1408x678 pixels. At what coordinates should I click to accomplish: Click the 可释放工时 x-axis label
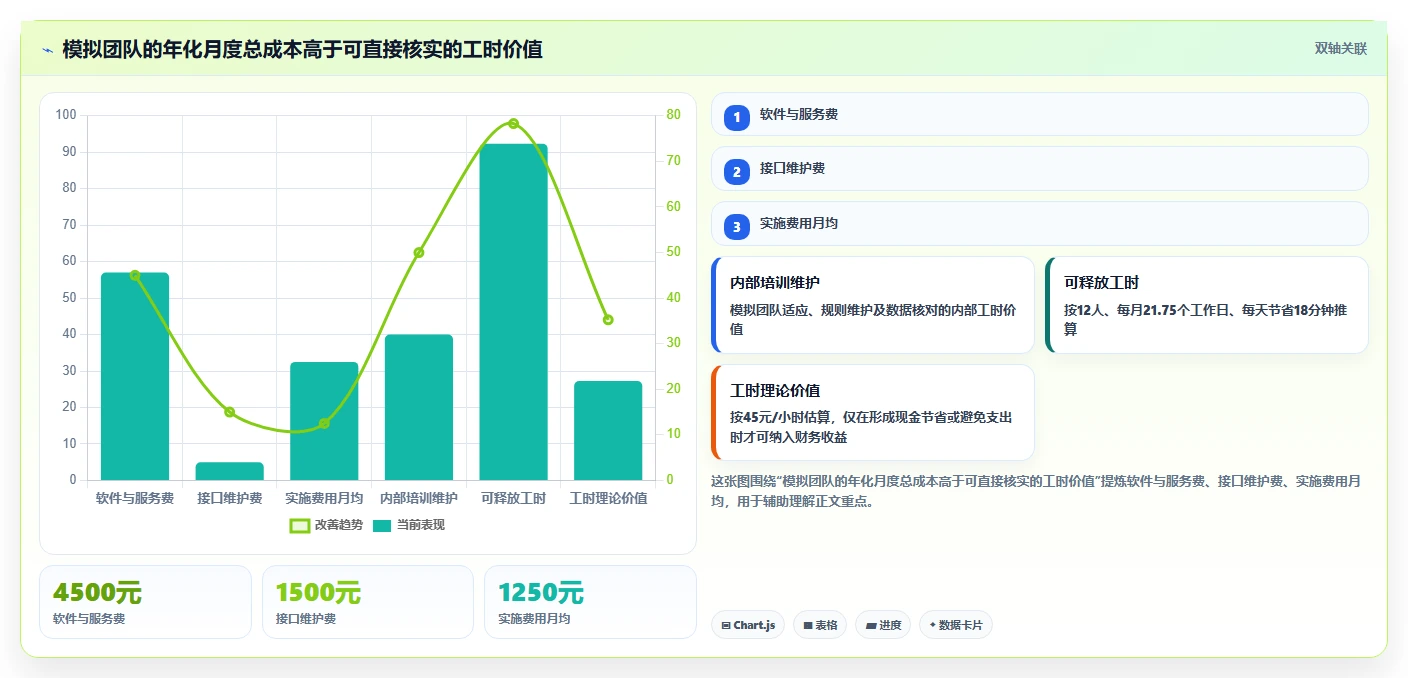coord(513,498)
